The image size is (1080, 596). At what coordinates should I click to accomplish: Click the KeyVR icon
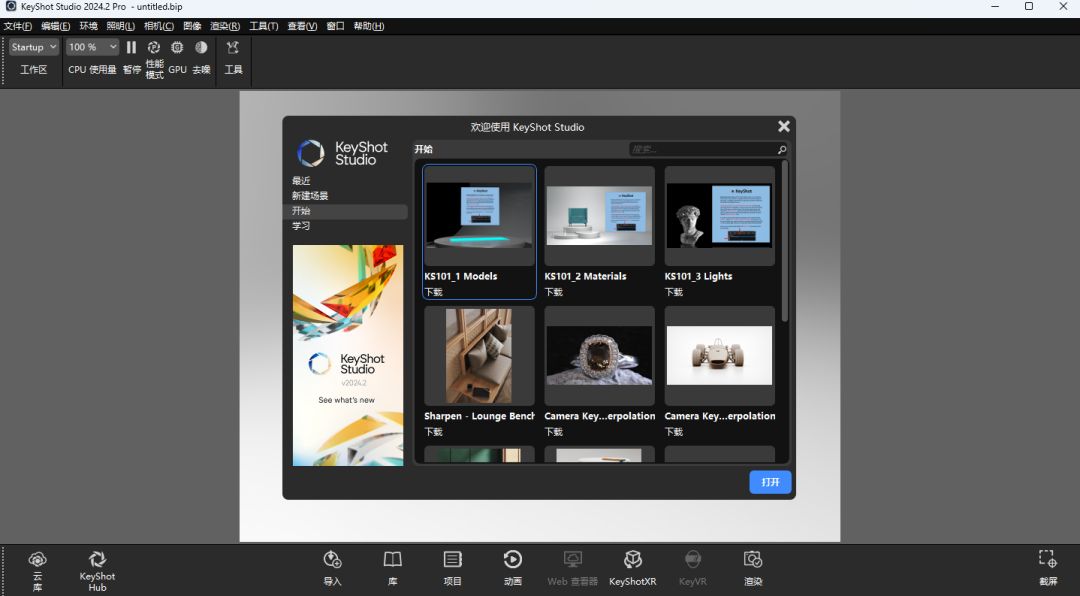693,559
